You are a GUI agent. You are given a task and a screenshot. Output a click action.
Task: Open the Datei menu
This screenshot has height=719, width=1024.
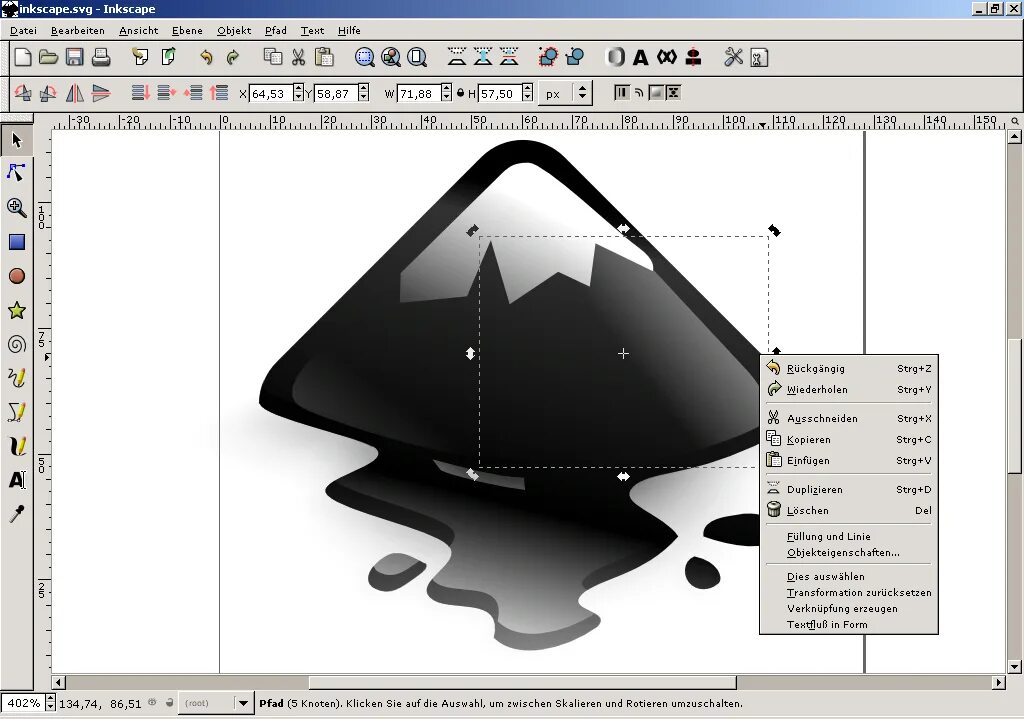[x=24, y=31]
